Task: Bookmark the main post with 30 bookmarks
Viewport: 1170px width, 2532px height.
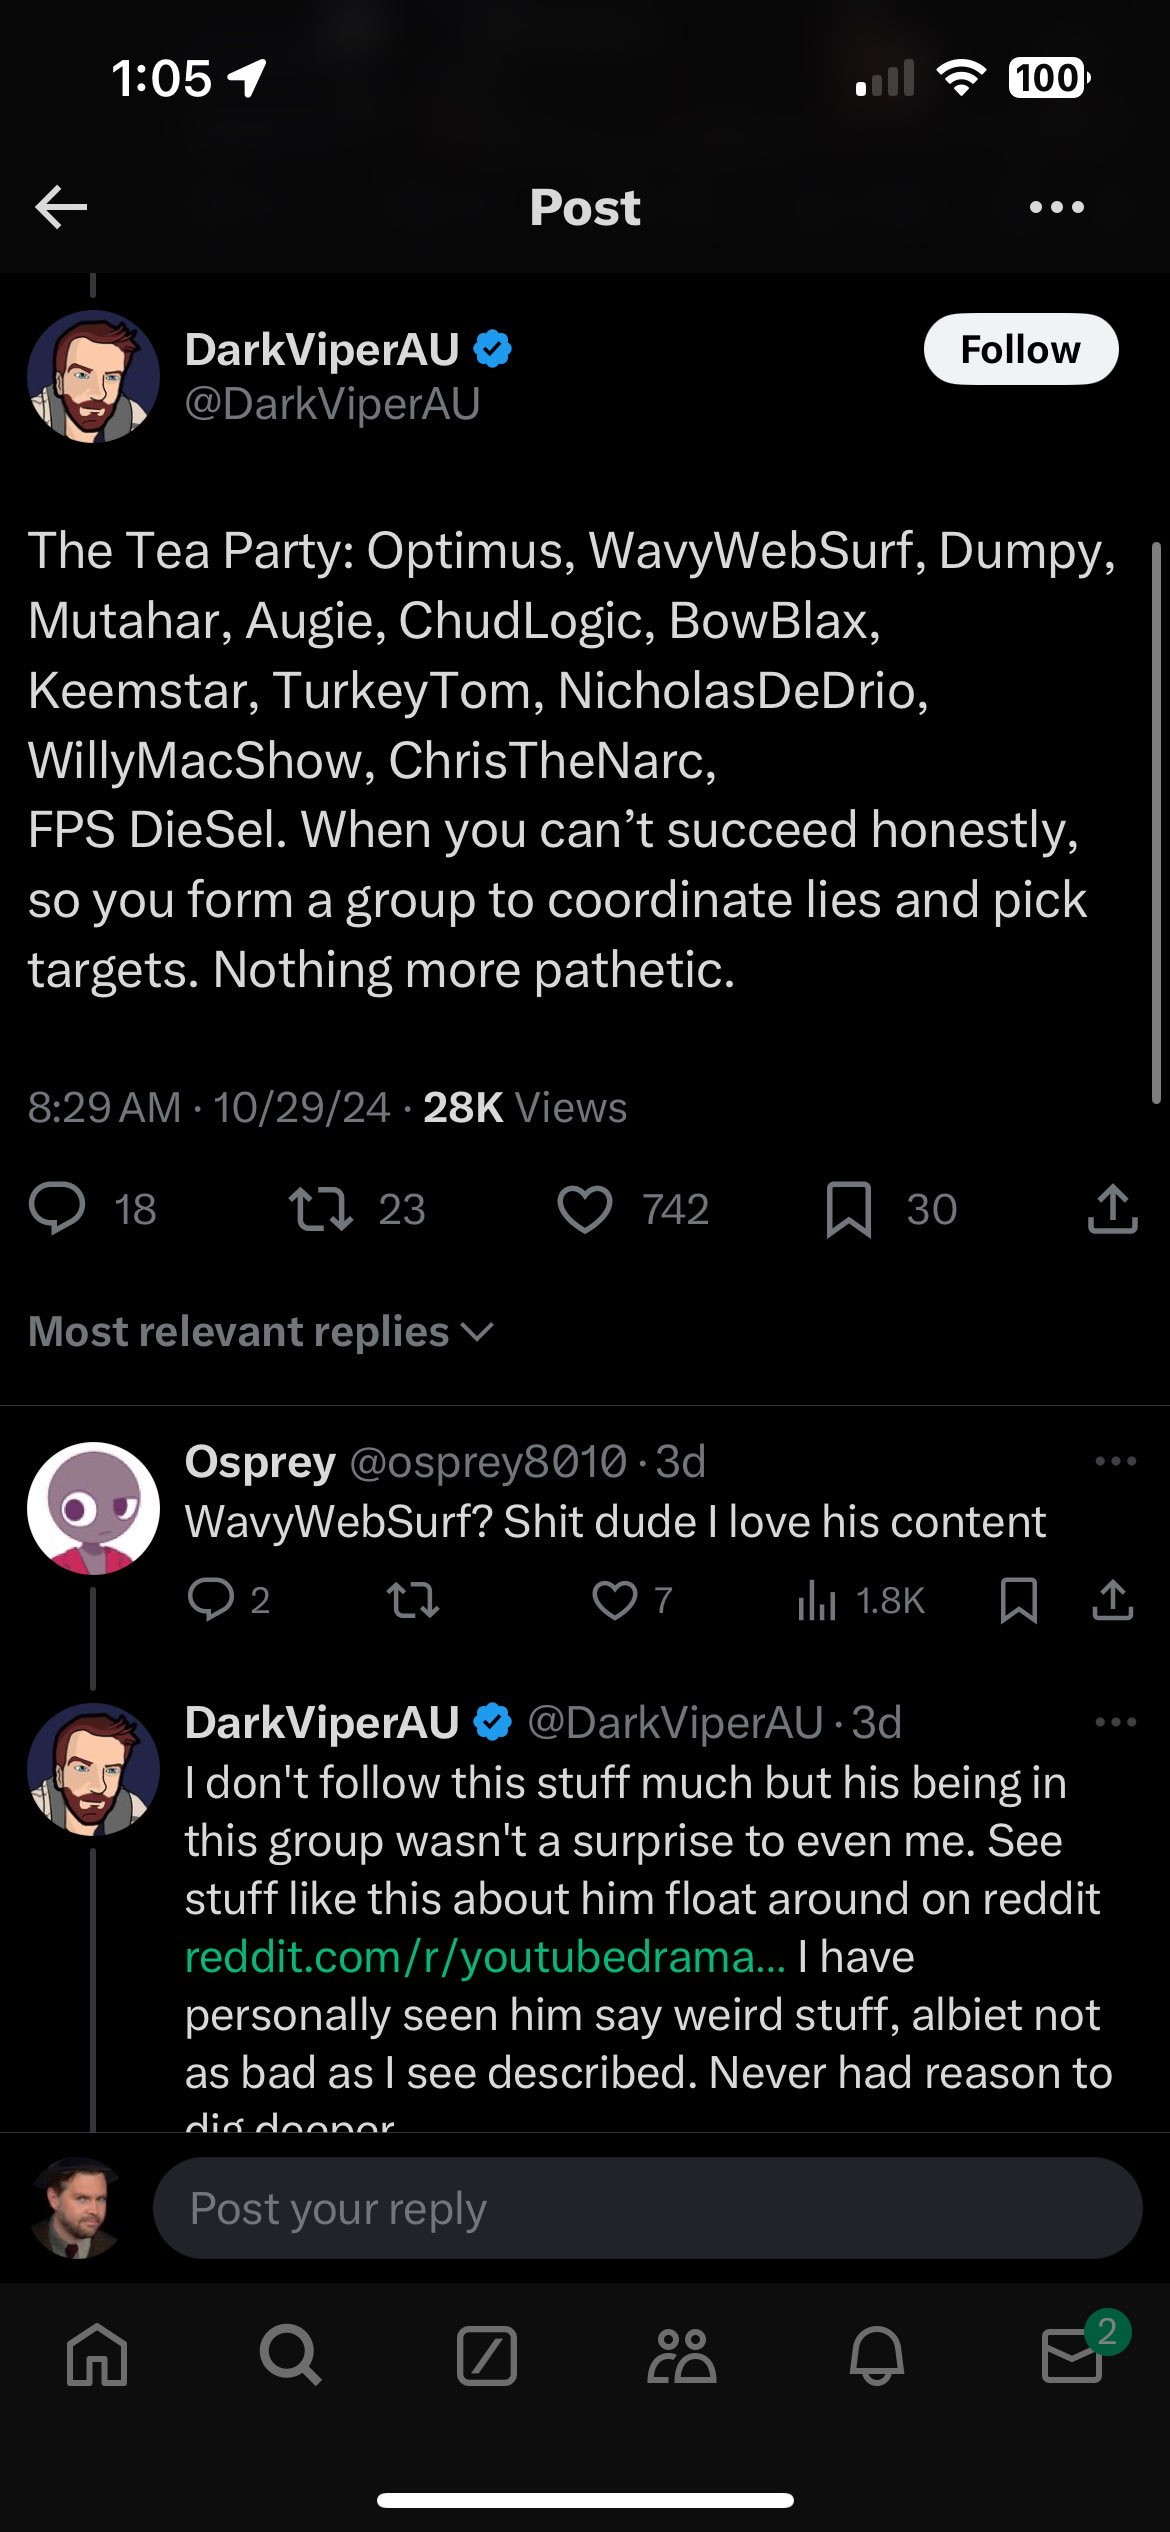Action: pyautogui.click(x=849, y=1208)
